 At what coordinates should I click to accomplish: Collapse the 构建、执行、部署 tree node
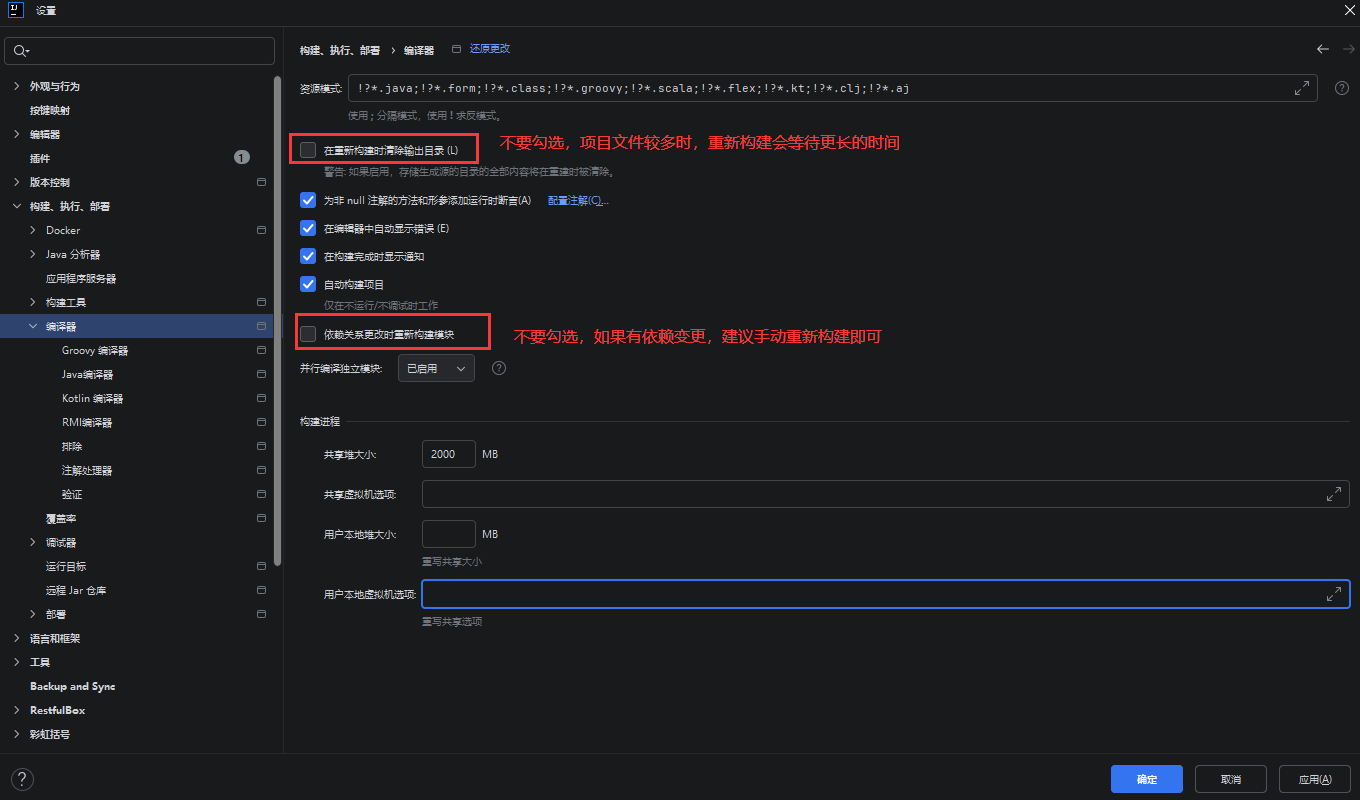[x=17, y=206]
